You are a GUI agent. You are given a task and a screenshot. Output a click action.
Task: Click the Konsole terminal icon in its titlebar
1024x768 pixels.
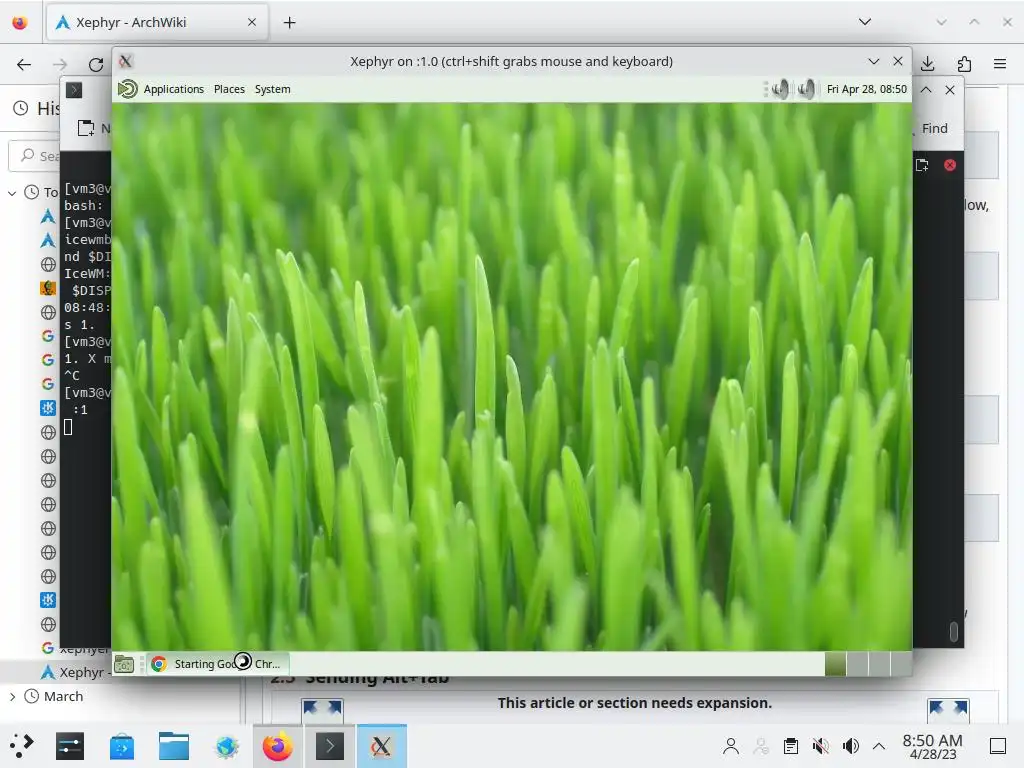[x=74, y=90]
